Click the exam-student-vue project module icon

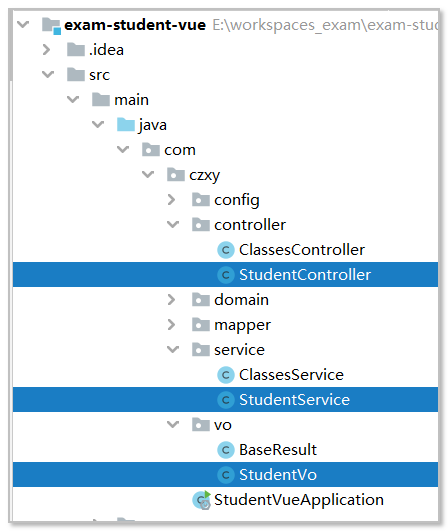51,26
